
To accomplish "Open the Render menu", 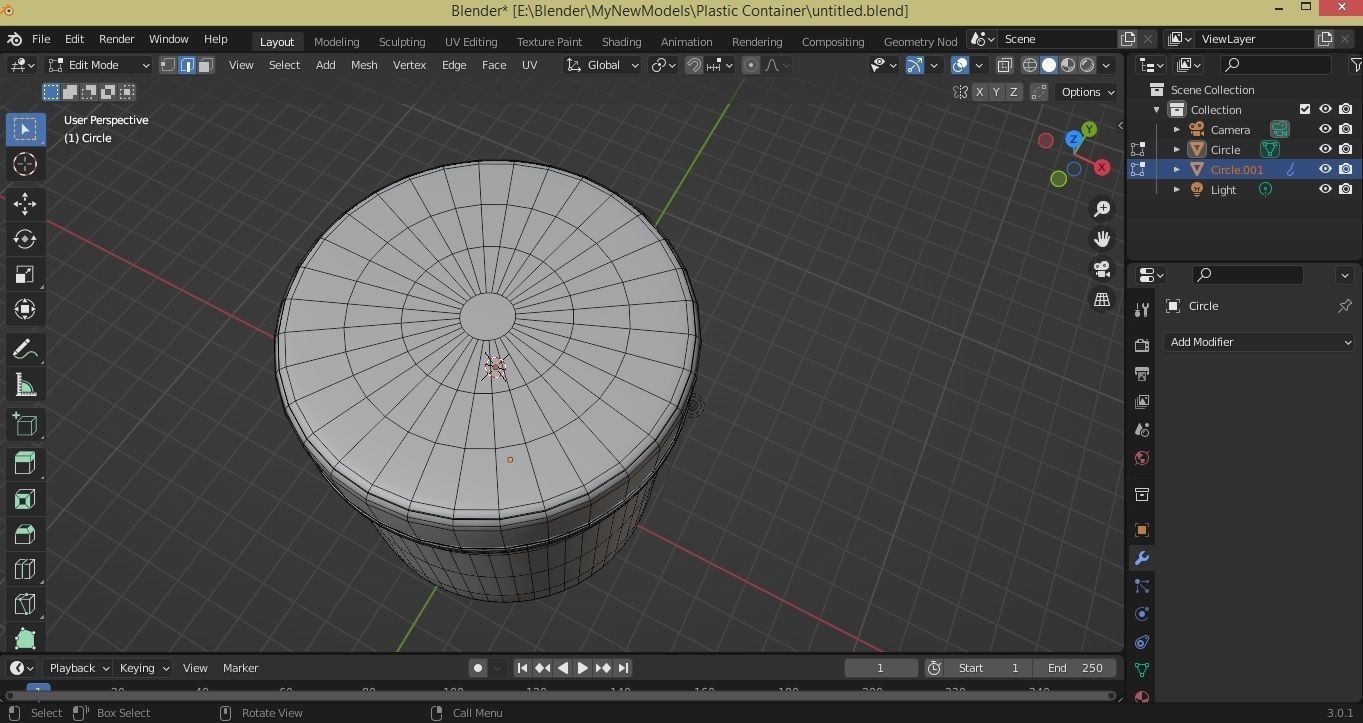I will pyautogui.click(x=116, y=39).
